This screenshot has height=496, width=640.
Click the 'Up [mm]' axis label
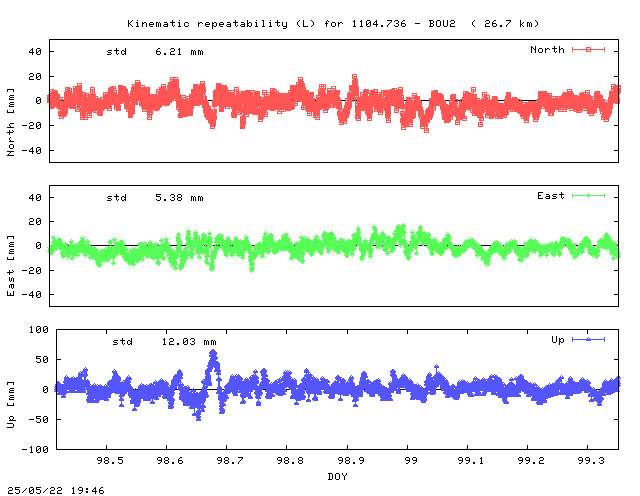coord(11,405)
